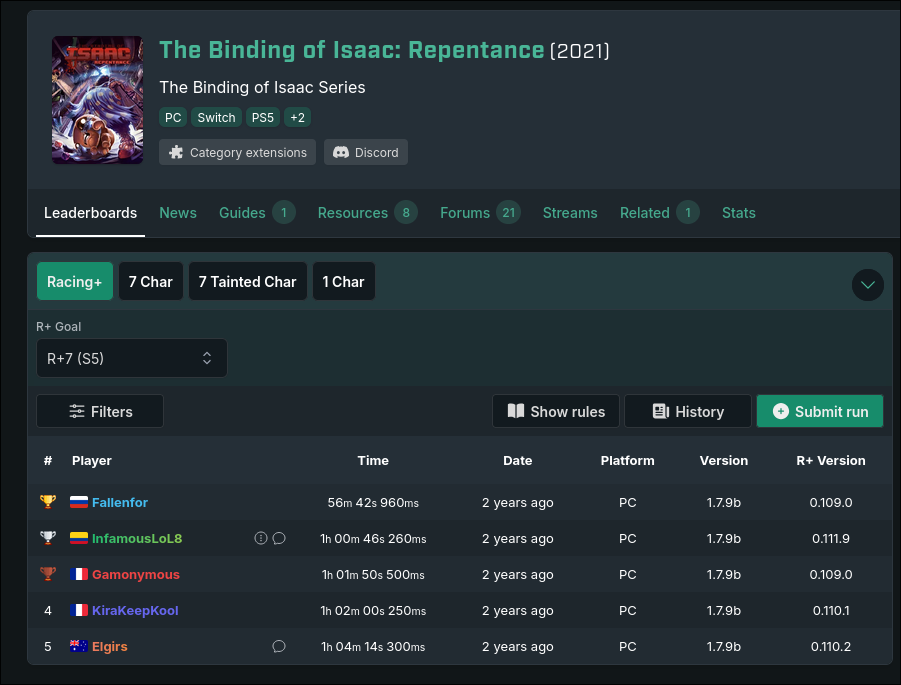Click The Binding of Isaac: Repentance title
This screenshot has width=901, height=685.
352,50
